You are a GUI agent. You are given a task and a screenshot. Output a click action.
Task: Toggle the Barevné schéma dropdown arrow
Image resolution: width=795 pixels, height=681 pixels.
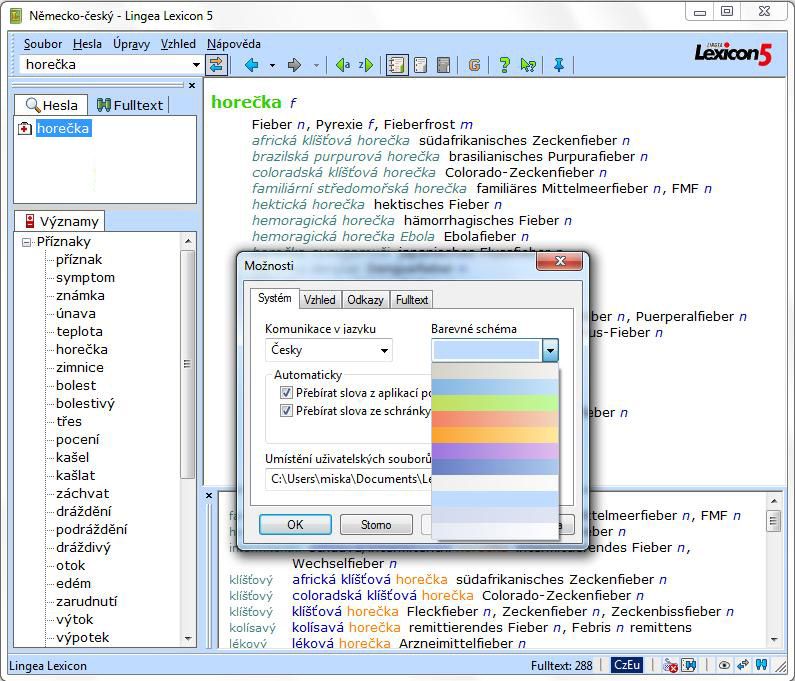[x=550, y=350]
